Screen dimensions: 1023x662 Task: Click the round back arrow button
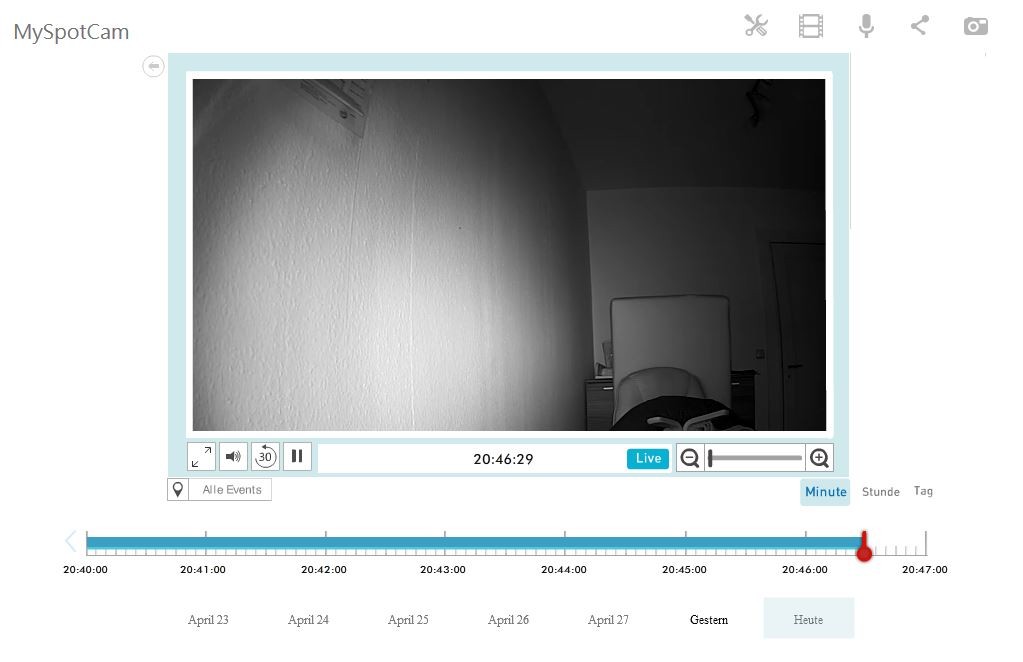tap(153, 66)
